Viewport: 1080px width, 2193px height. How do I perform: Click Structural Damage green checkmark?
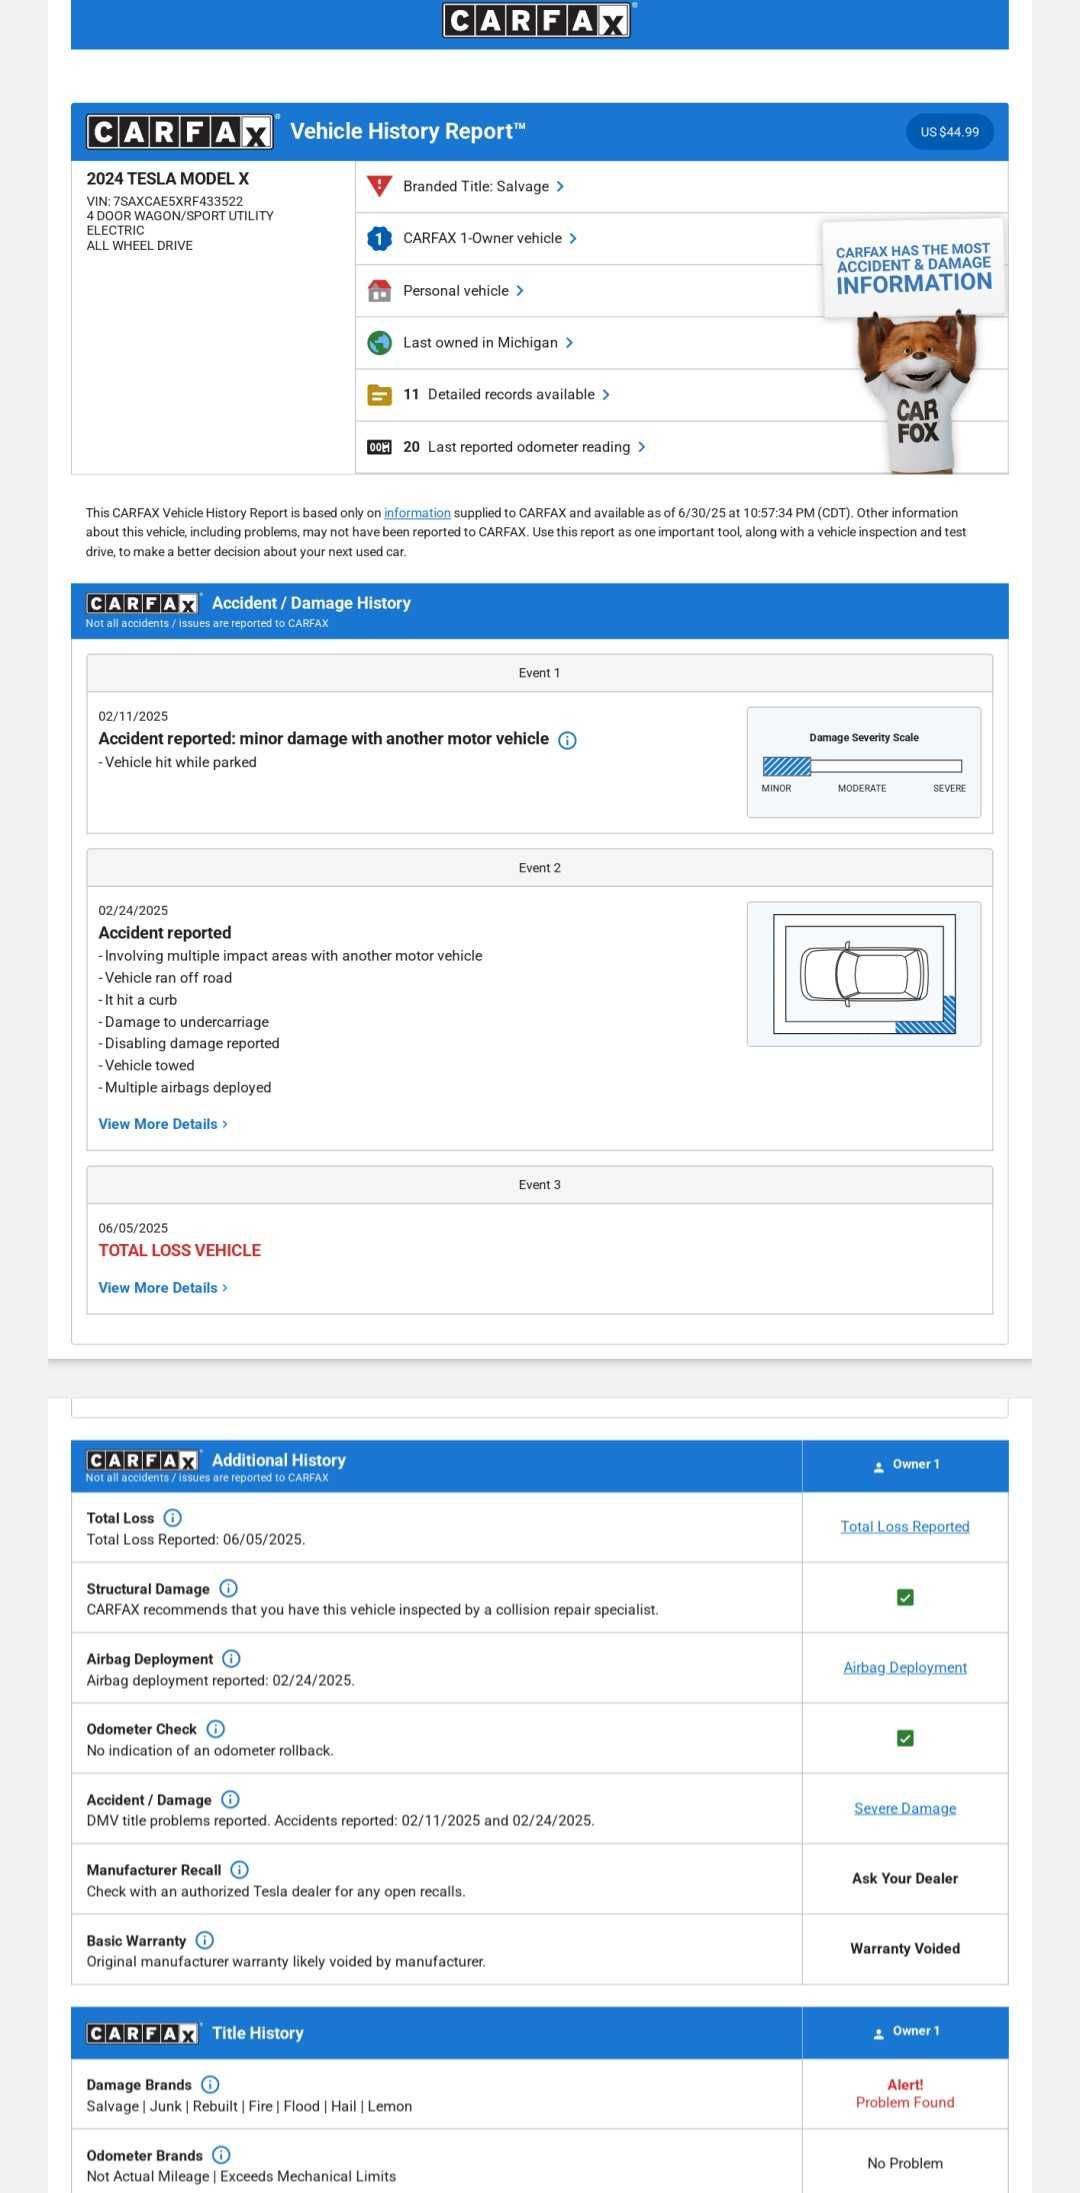(905, 1597)
